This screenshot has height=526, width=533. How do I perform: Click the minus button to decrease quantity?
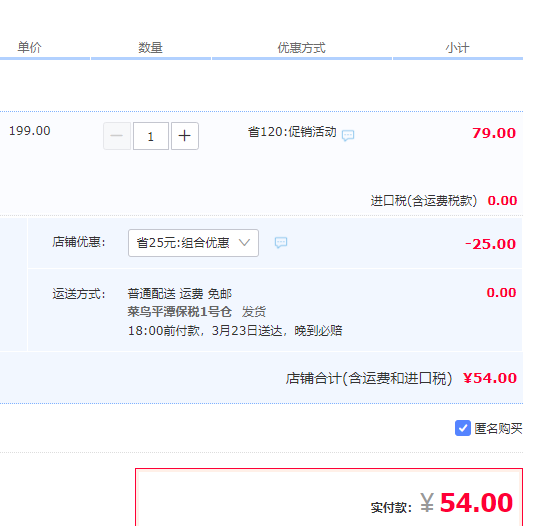click(117, 136)
